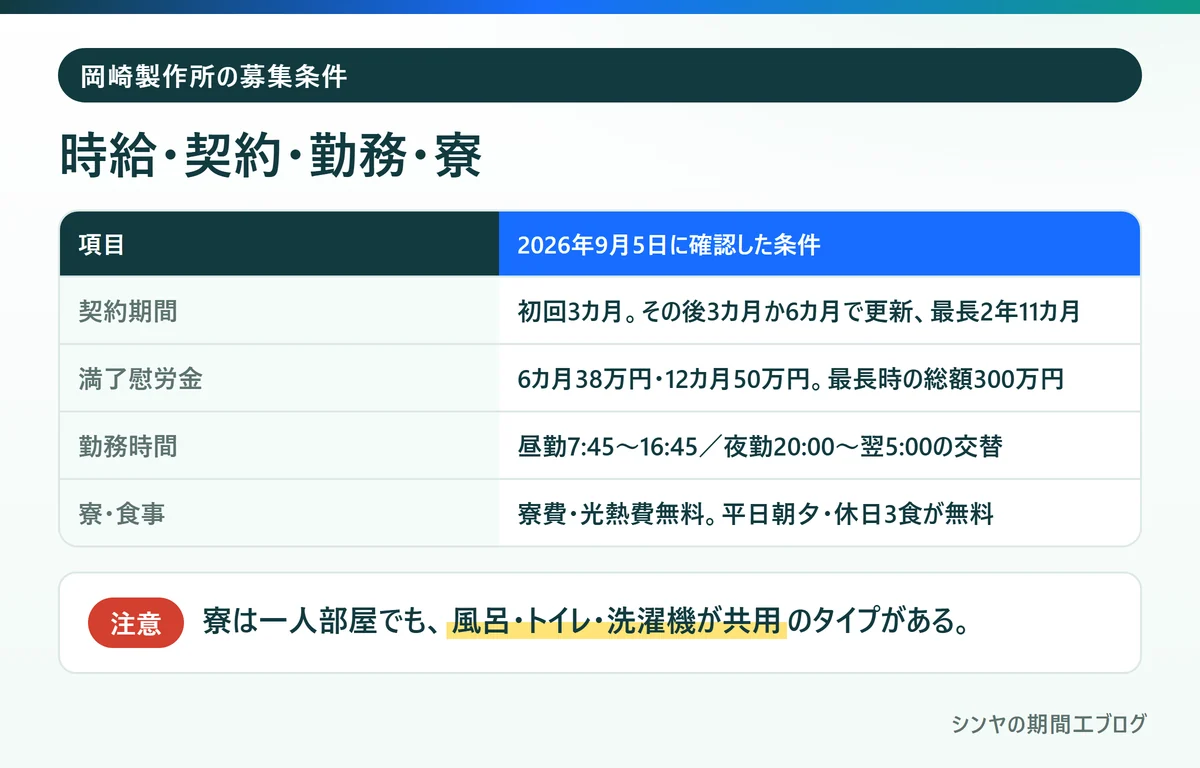Select the cell 6カ月38万円・12カ月50万円
1200x768 pixels.
point(819,379)
